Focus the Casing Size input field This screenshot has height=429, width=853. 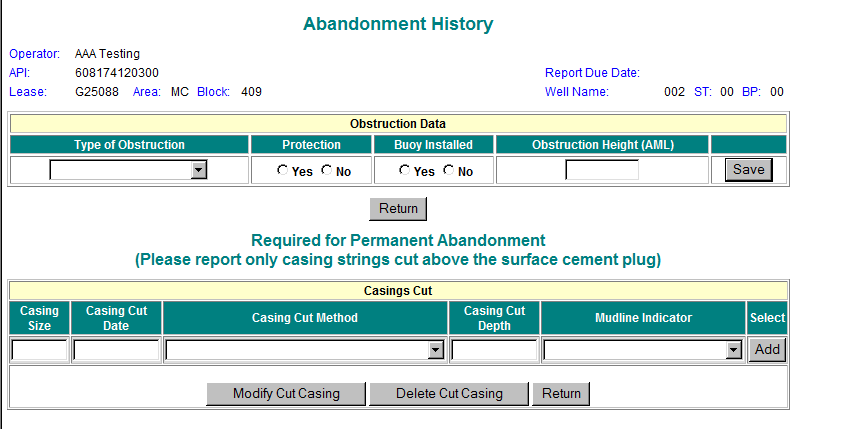[x=40, y=350]
